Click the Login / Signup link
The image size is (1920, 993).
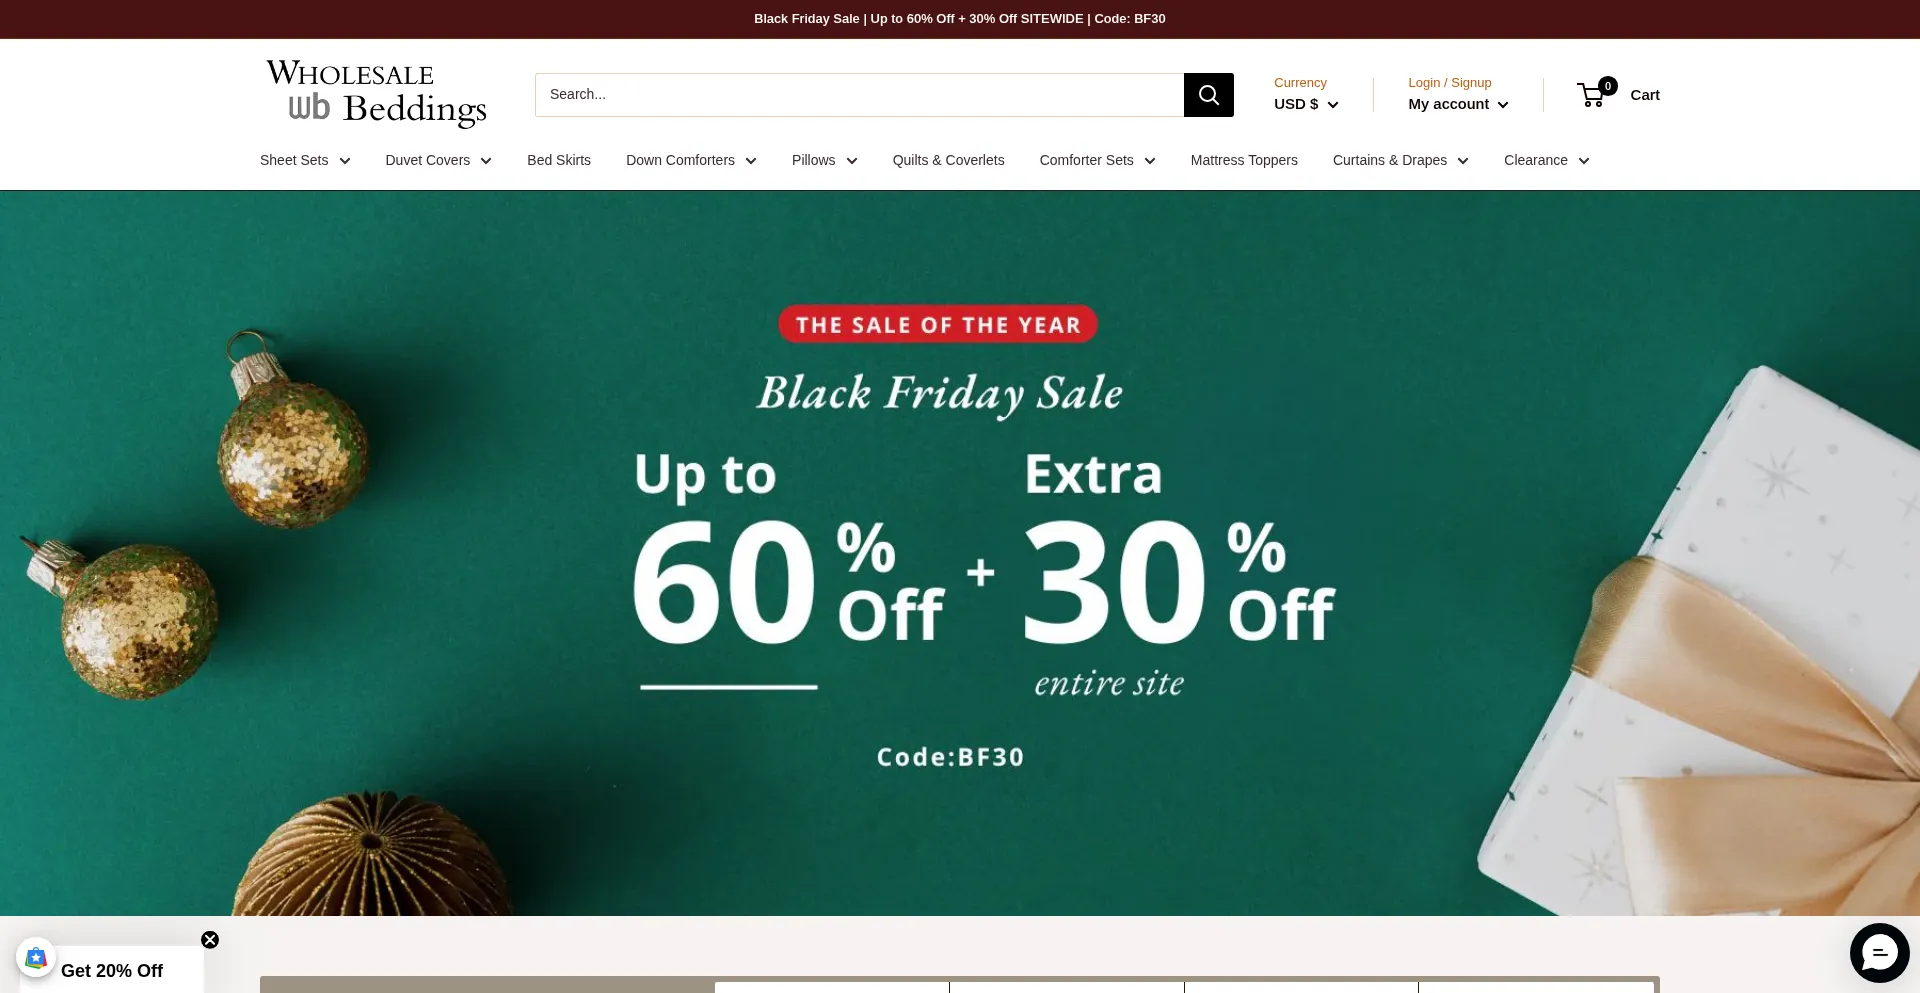(1449, 83)
